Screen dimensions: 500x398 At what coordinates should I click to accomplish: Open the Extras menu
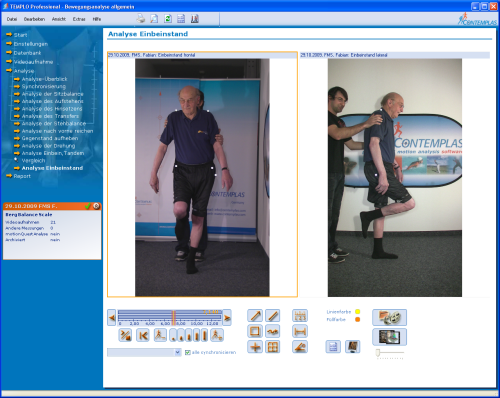pos(79,19)
